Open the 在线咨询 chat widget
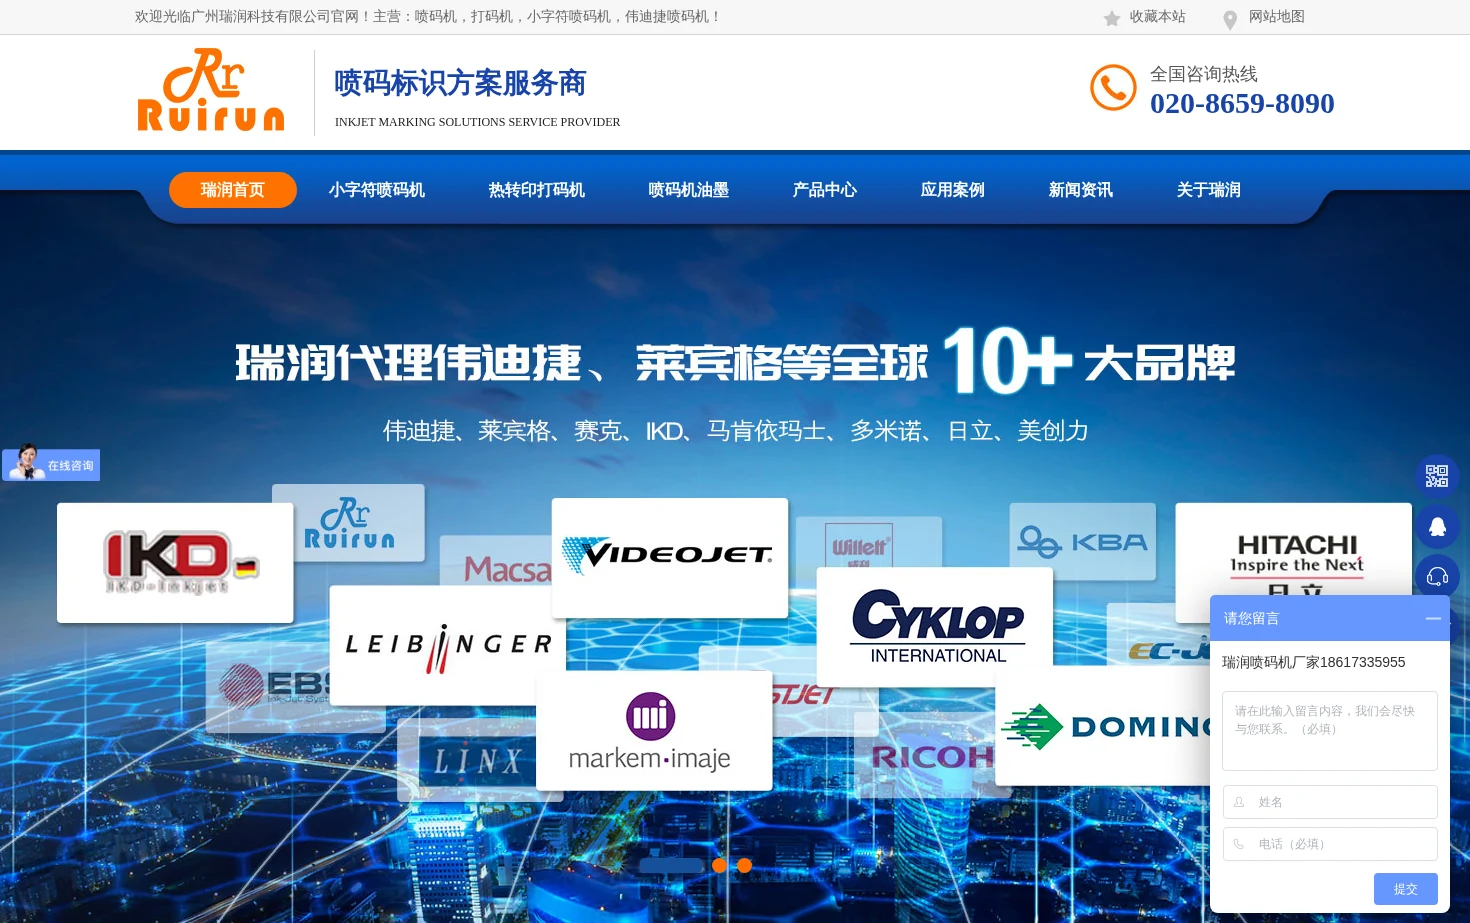The height and width of the screenshot is (923, 1470). point(51,464)
